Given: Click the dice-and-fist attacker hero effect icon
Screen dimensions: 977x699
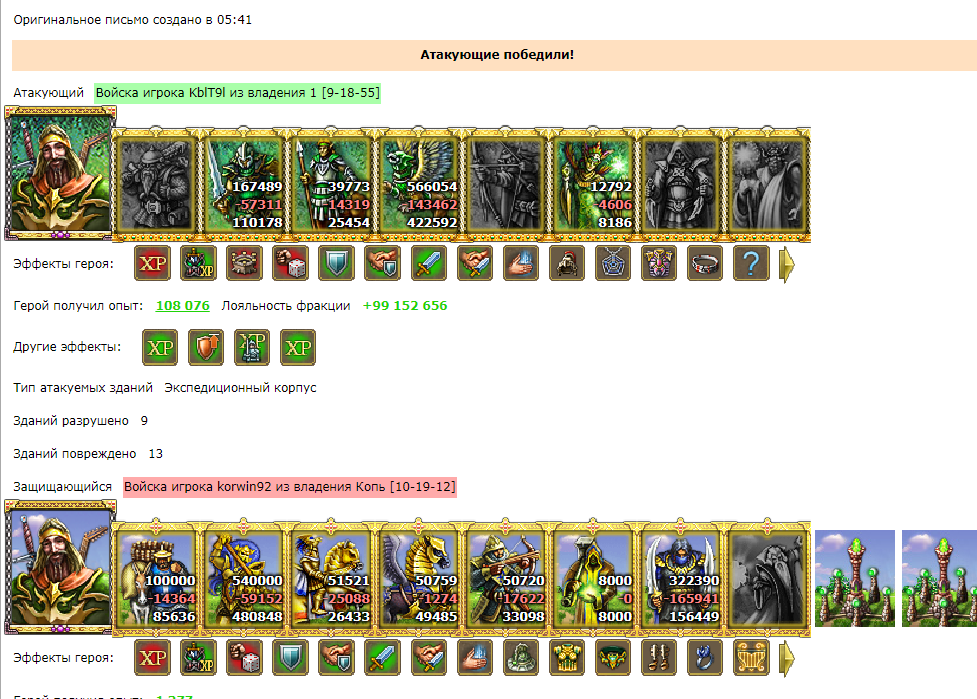Looking at the screenshot, I should pos(290,264).
